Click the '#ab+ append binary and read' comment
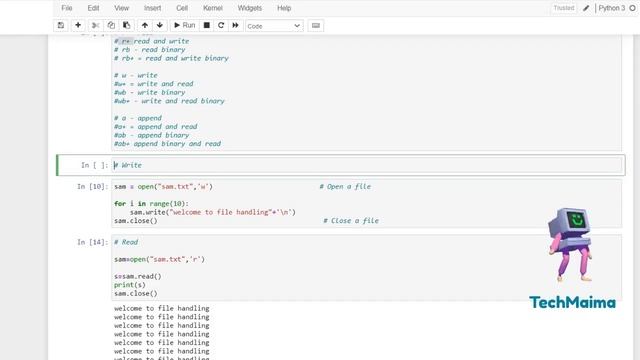The image size is (640, 360). [167, 144]
